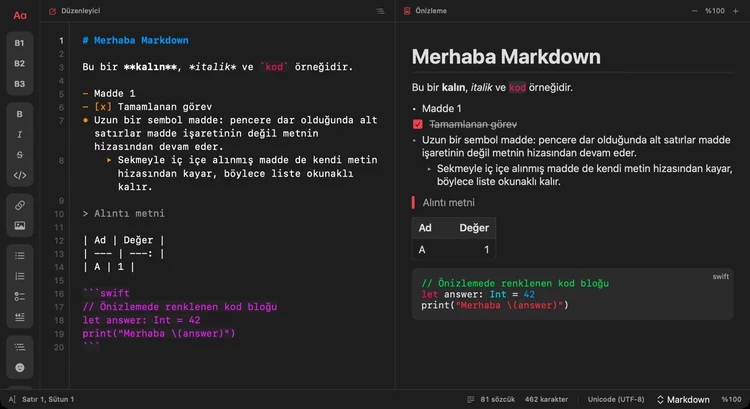Open Unicode (UTF-8) encoding selector
Viewport: 750px width, 409px height.
[616, 399]
